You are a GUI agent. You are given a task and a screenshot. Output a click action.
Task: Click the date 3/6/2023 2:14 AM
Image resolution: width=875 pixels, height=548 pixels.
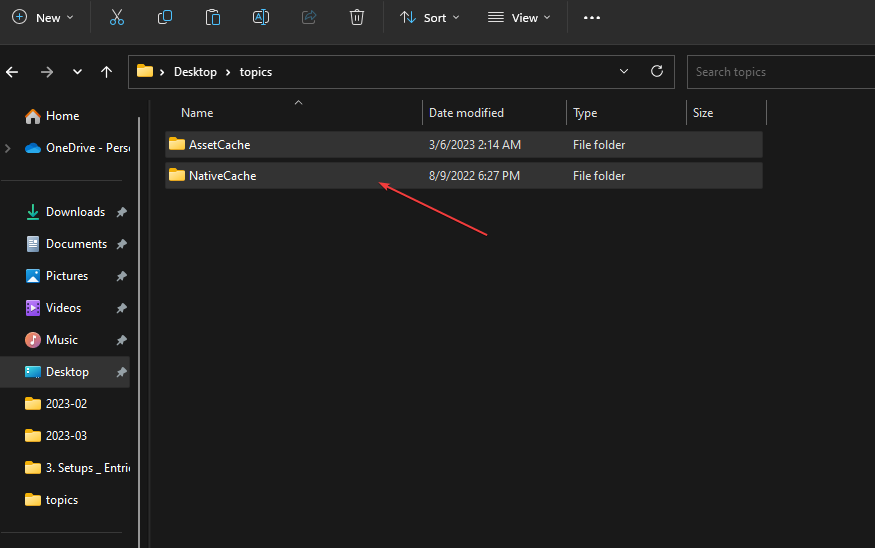[x=474, y=145]
